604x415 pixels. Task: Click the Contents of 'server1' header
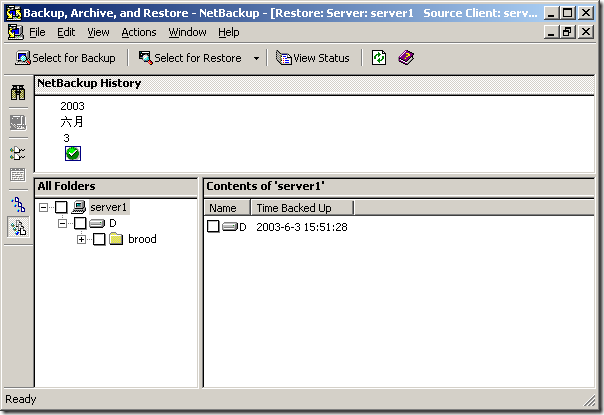399,187
